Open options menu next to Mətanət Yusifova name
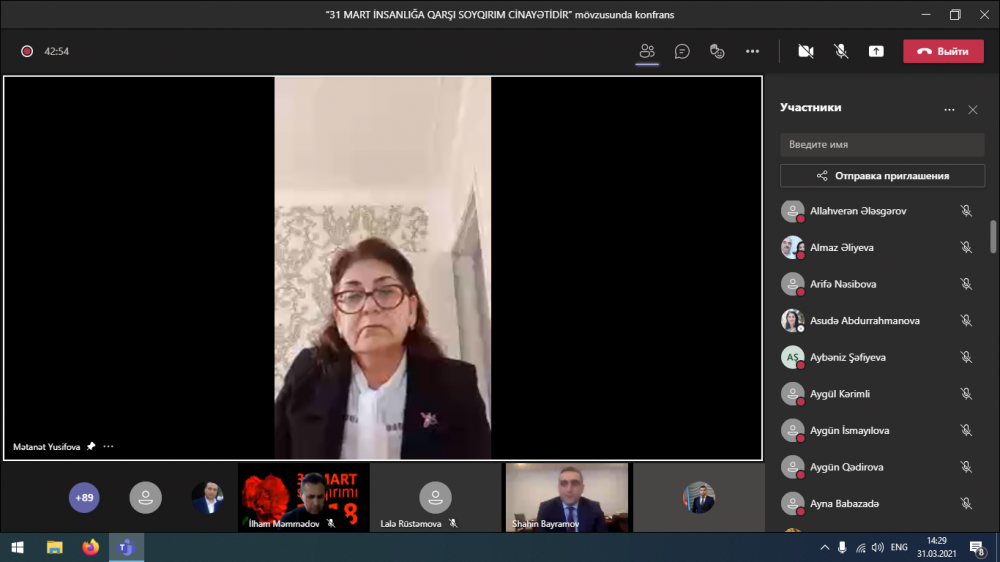Image resolution: width=1000 pixels, height=562 pixels. coord(108,447)
